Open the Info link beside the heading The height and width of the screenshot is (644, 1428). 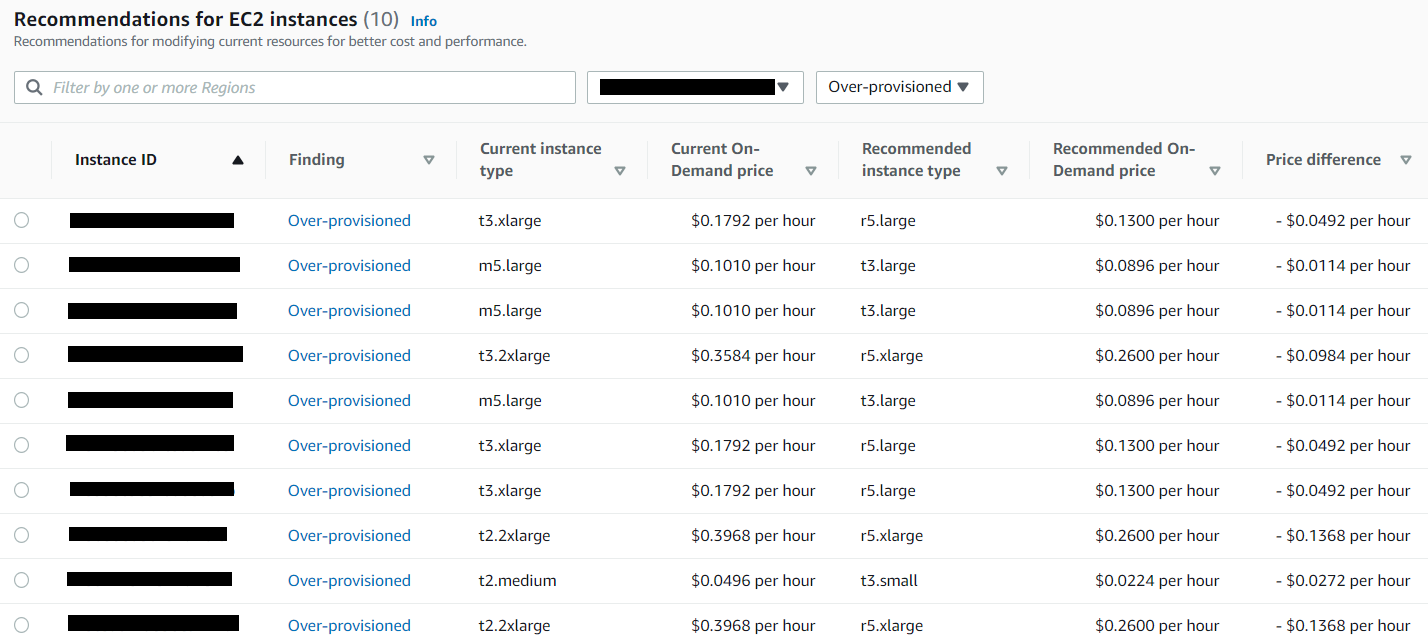[x=424, y=21]
